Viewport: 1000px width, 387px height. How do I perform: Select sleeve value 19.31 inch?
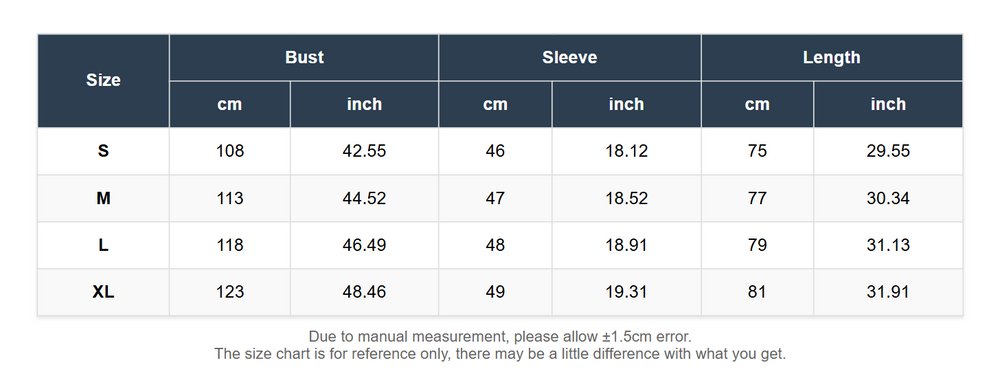(626, 292)
